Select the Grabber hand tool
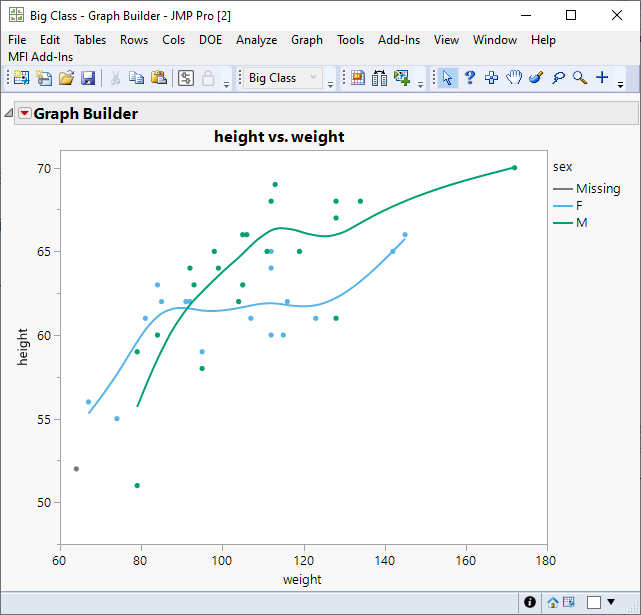The image size is (641, 615). pyautogui.click(x=514, y=77)
